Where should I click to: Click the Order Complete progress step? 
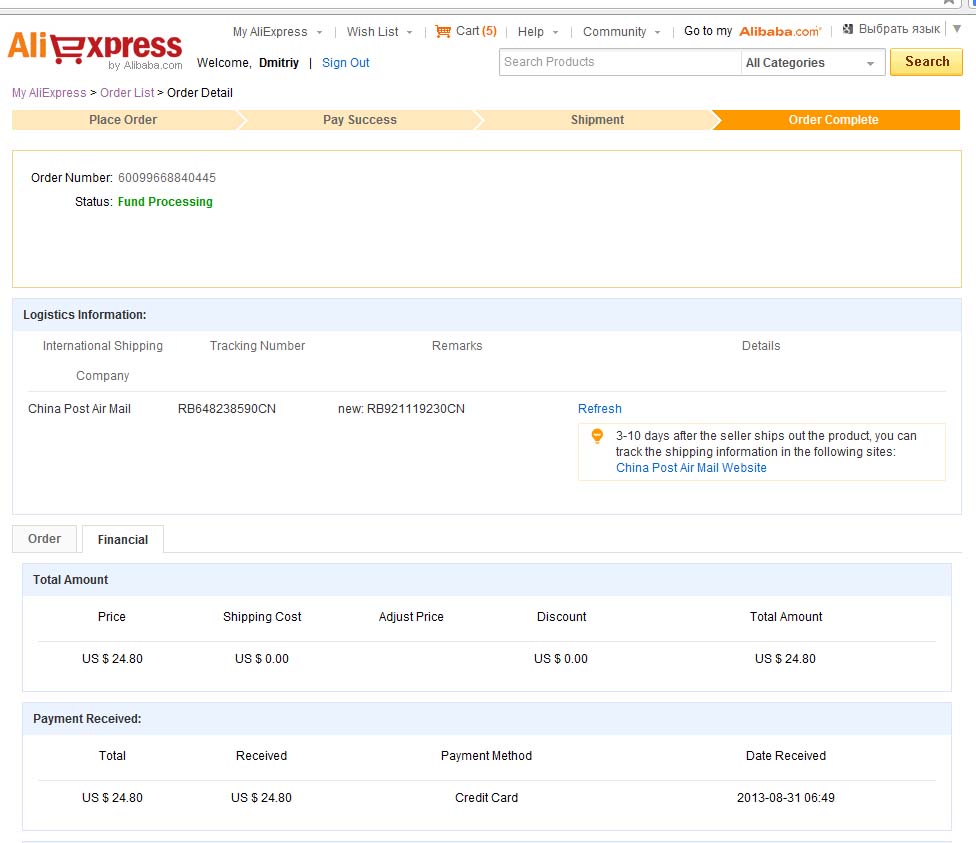click(833, 120)
